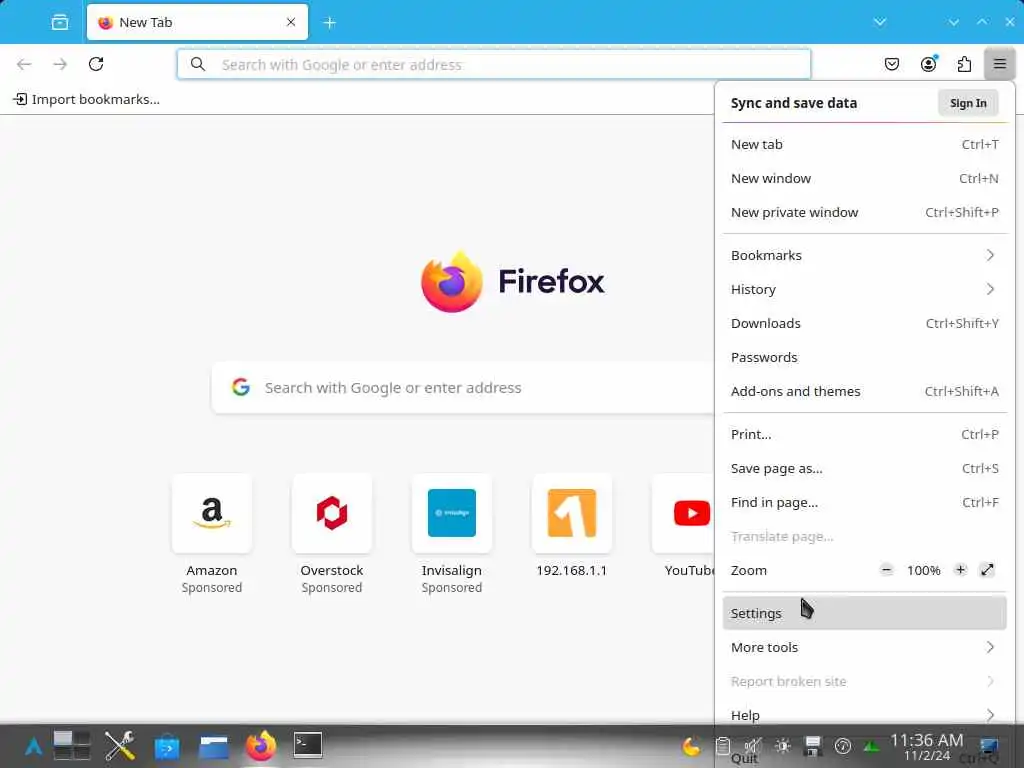
Task: Launch the terminal icon in taskbar
Action: pyautogui.click(x=308, y=745)
